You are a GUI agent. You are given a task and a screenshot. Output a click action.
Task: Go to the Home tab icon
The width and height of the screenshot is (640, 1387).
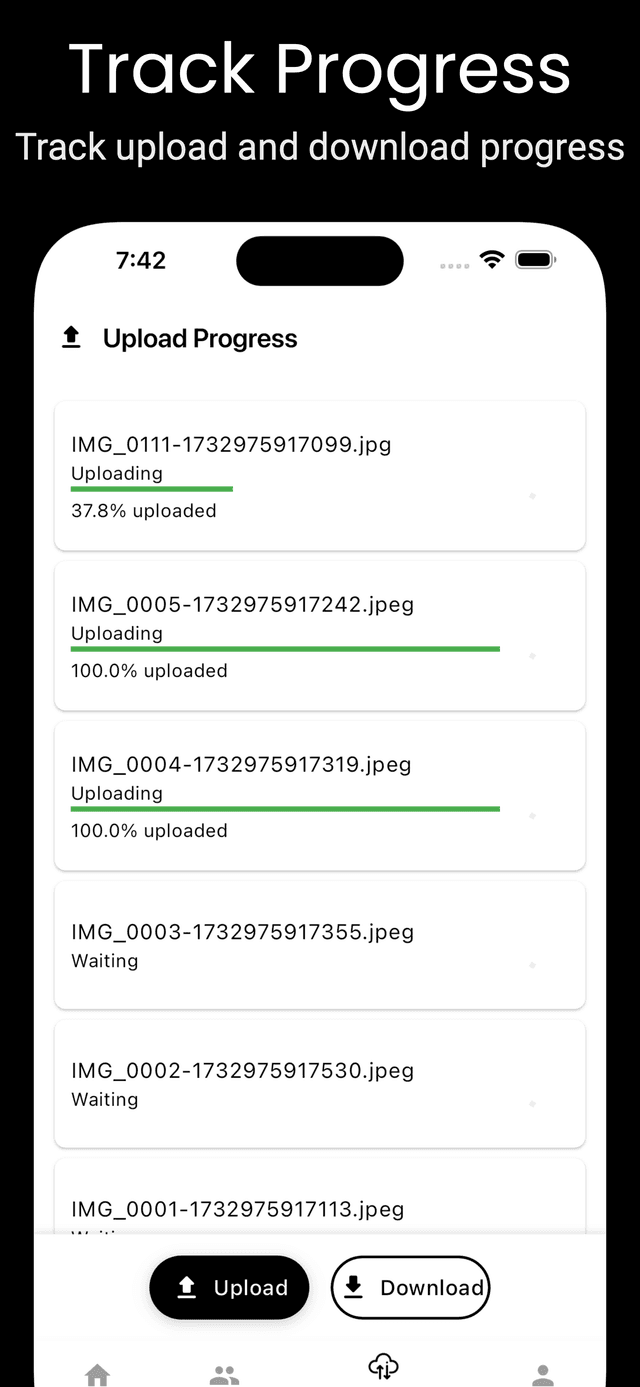pos(97,1375)
